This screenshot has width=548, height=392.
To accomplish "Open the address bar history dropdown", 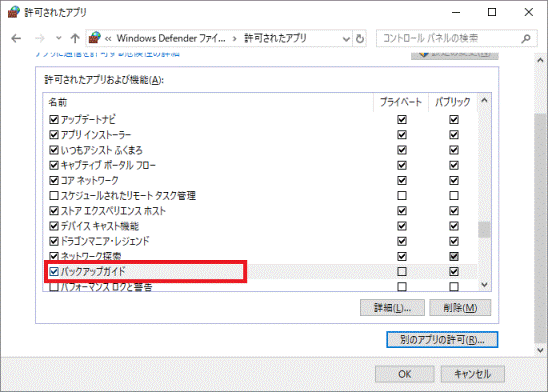I will pos(346,39).
